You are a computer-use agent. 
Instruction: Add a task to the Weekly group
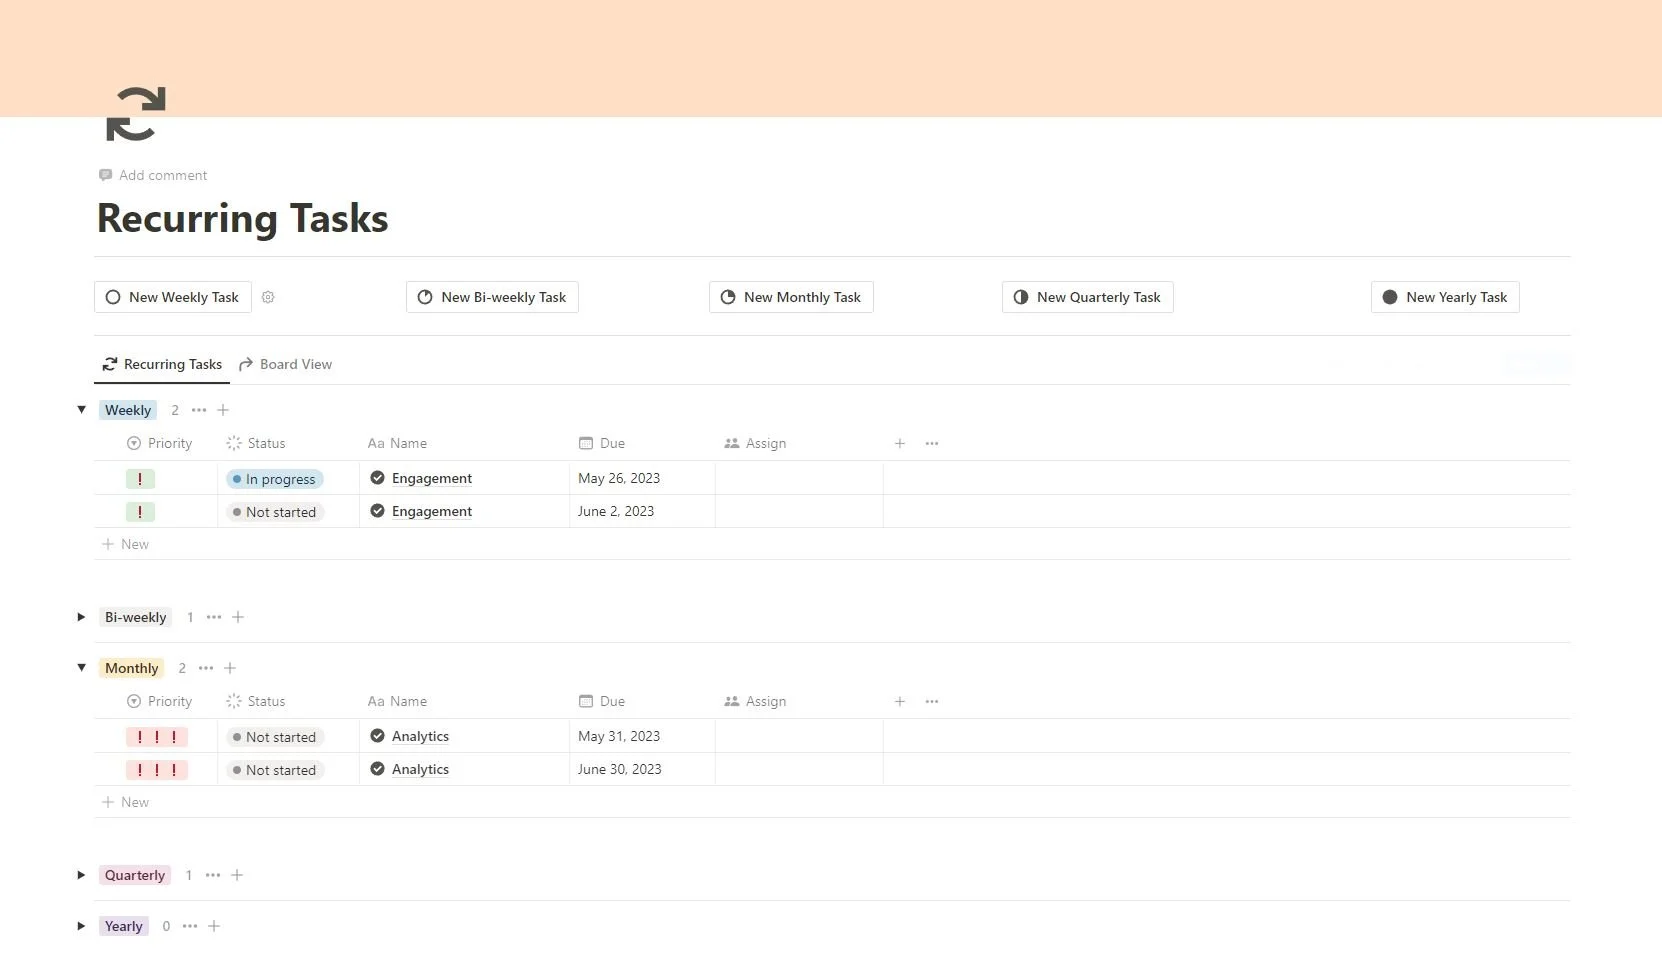pos(223,410)
